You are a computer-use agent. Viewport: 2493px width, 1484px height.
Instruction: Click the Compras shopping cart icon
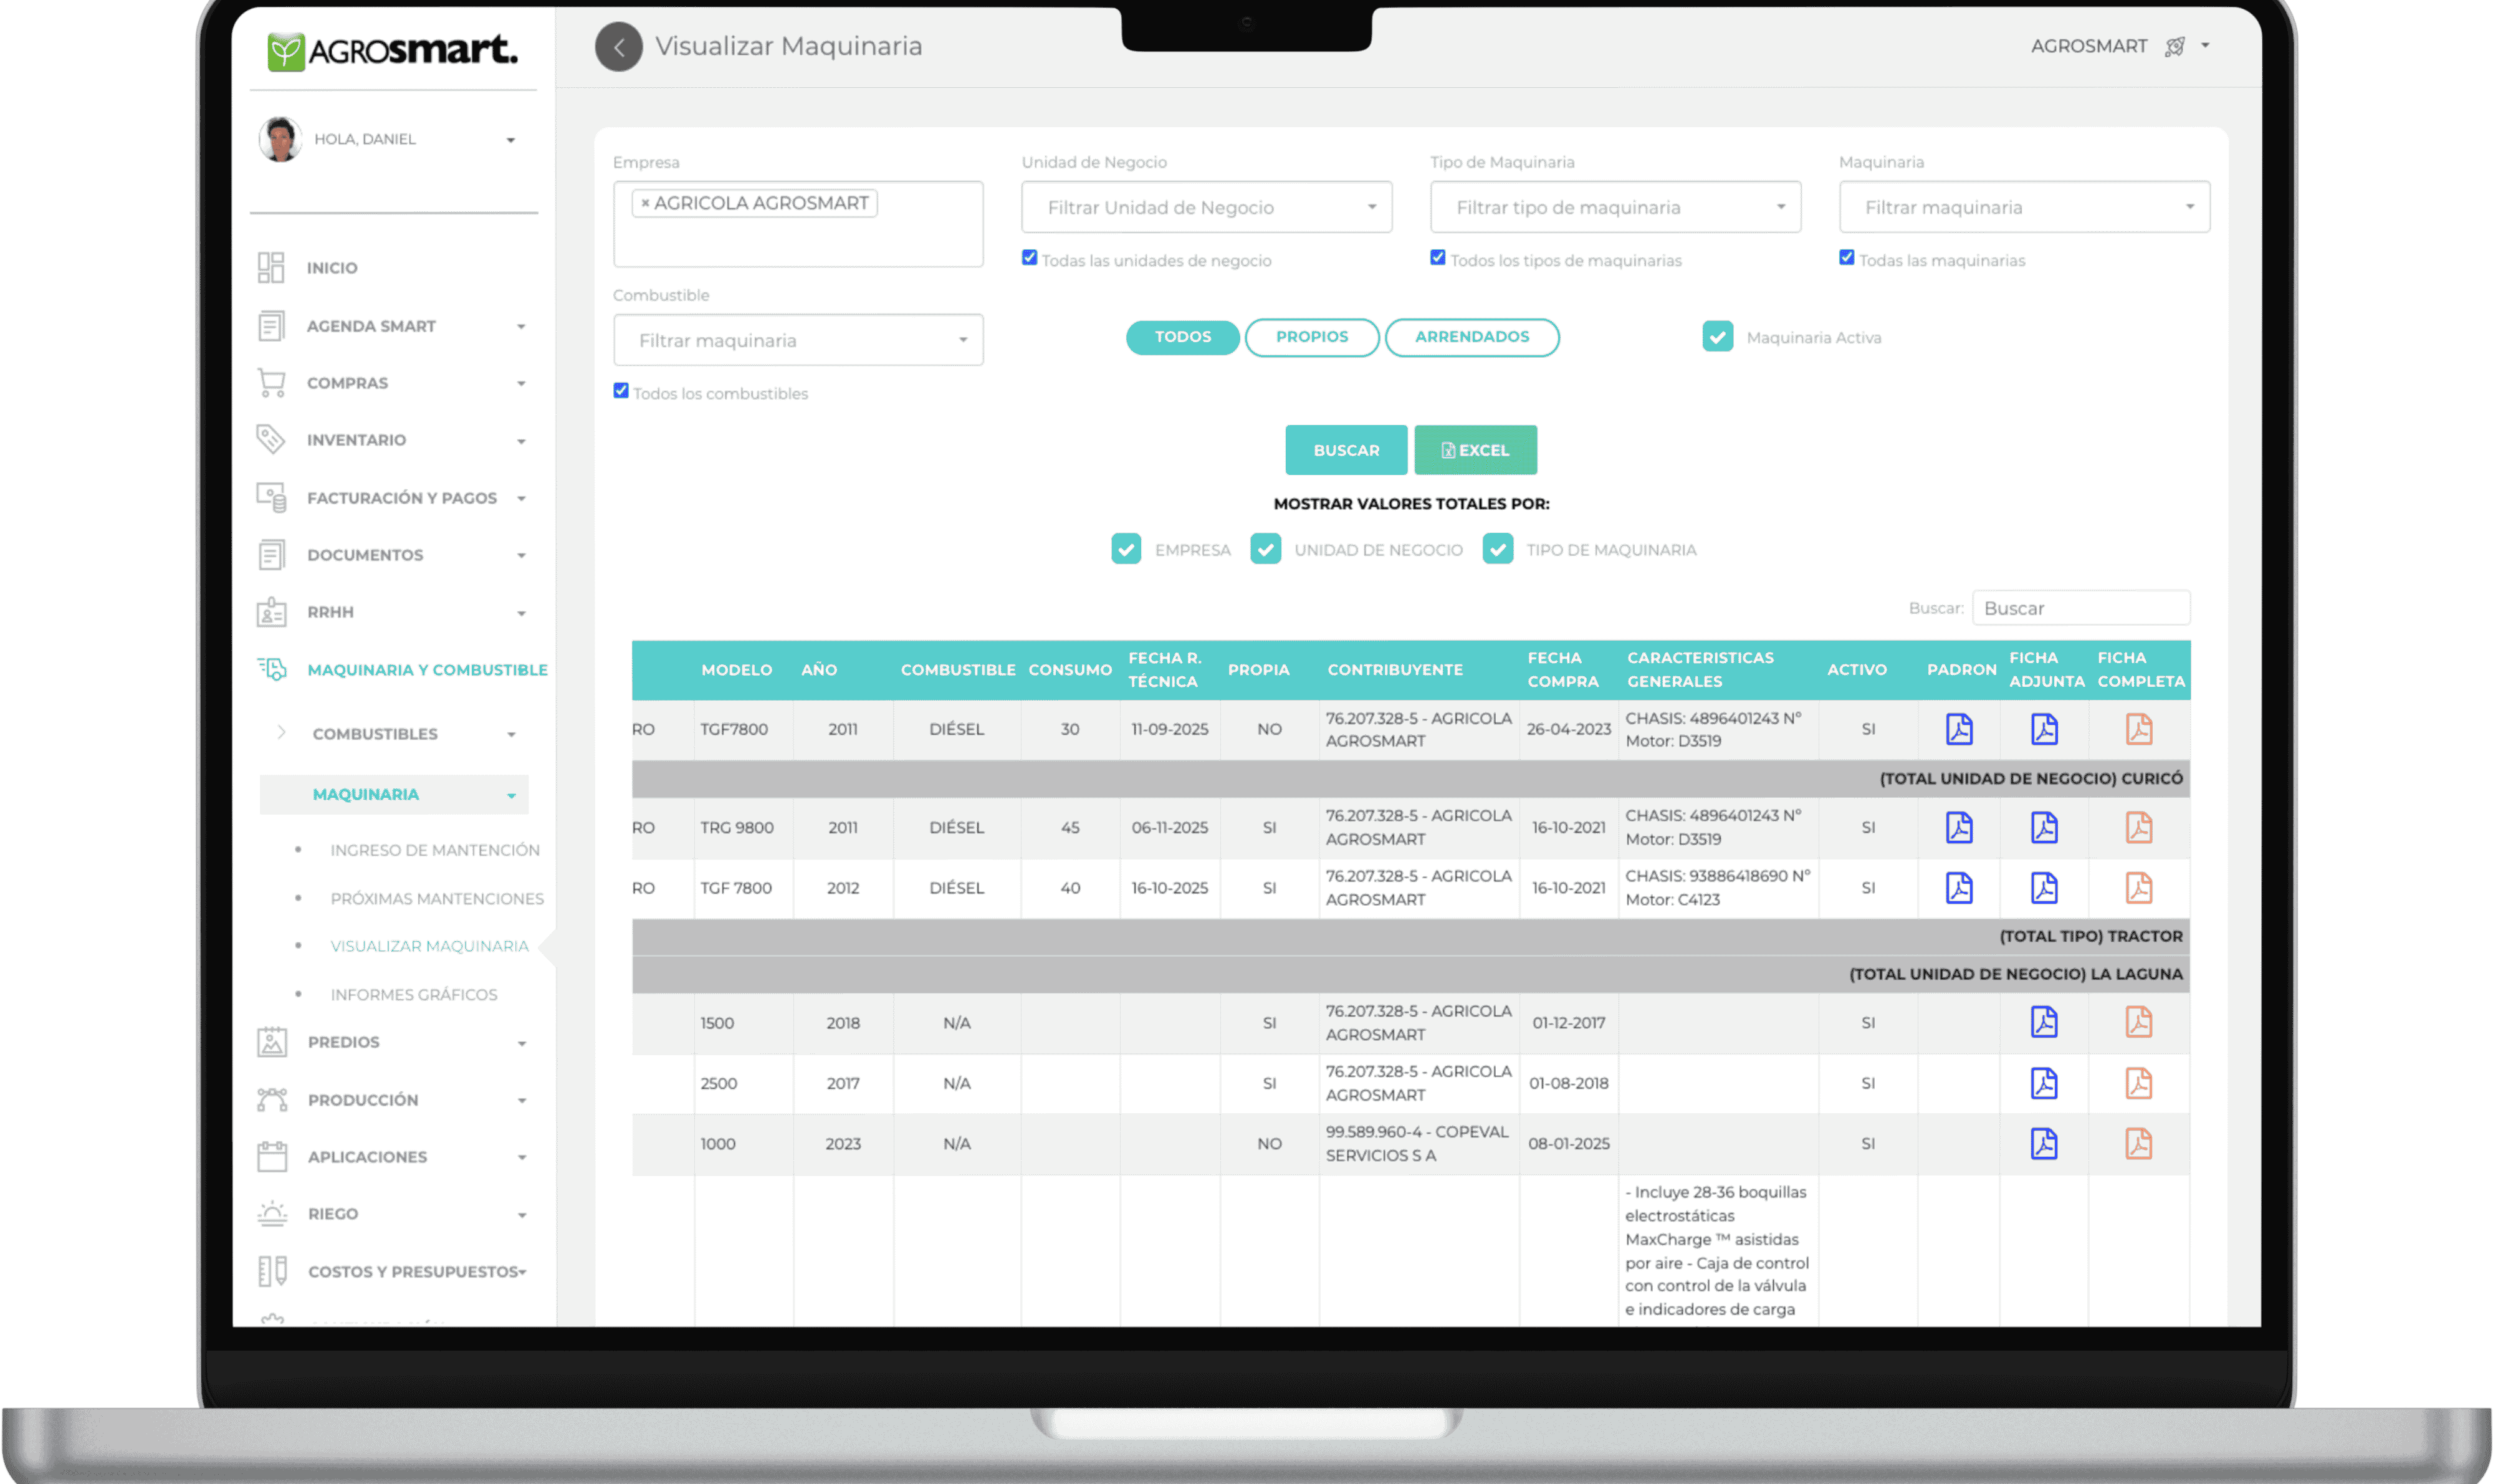pyautogui.click(x=271, y=383)
